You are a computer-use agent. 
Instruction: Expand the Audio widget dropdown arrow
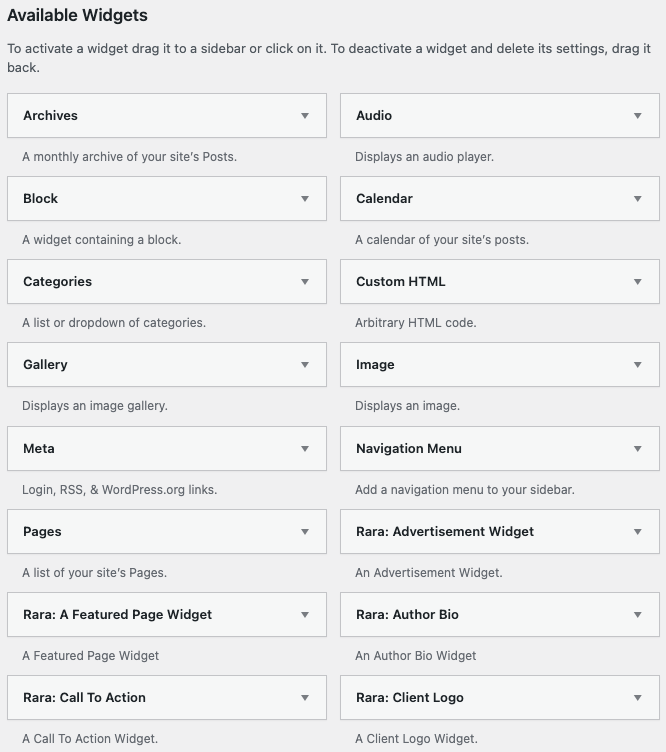click(638, 116)
